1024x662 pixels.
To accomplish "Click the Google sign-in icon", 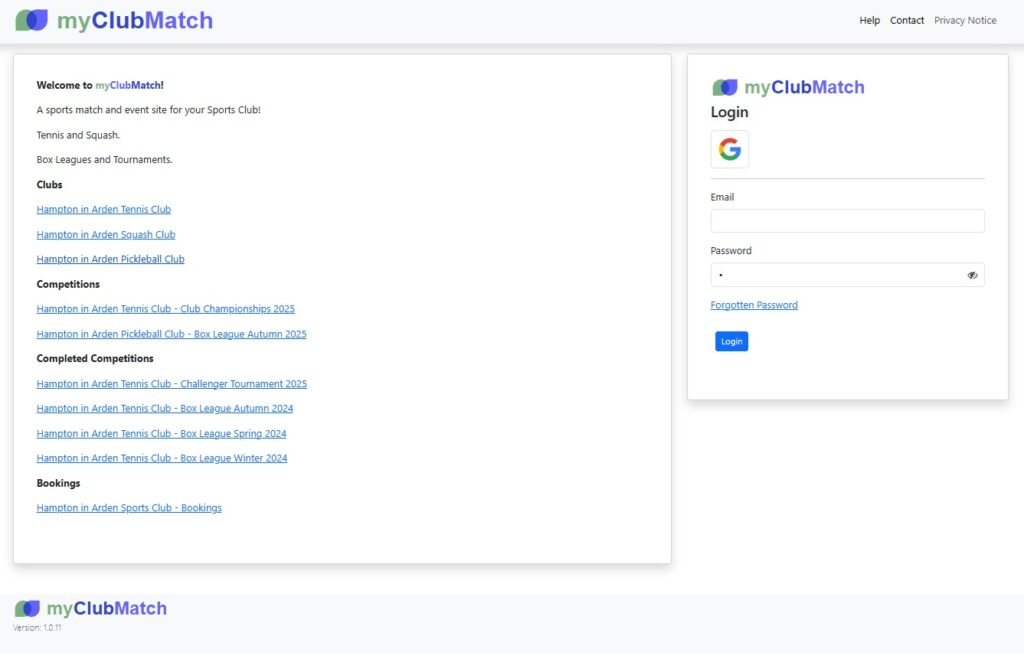I will [730, 149].
